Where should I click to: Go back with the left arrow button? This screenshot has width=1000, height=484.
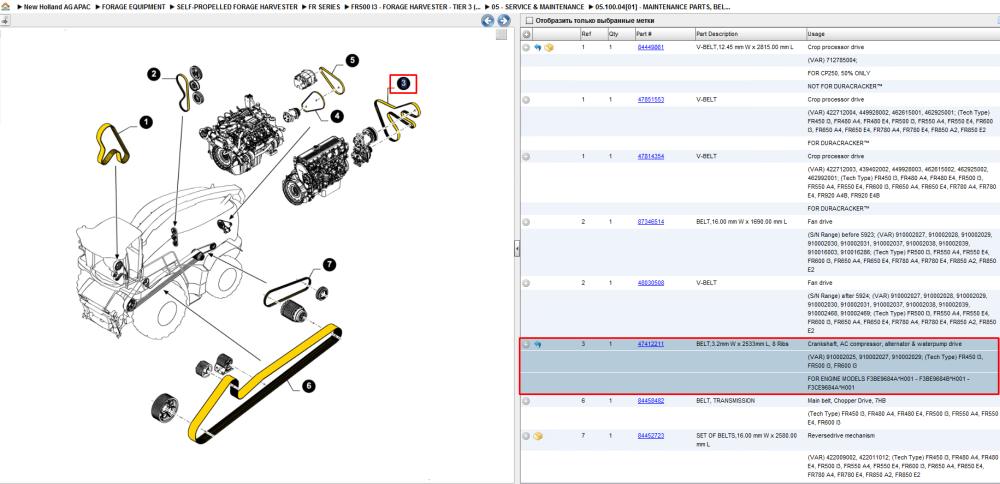pyautogui.click(x=487, y=21)
